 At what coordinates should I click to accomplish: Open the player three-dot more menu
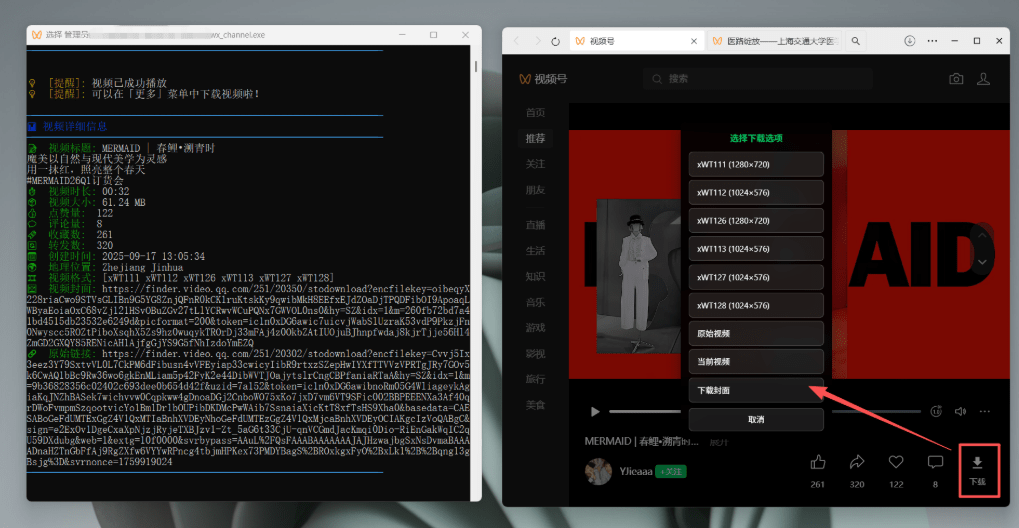(x=985, y=411)
